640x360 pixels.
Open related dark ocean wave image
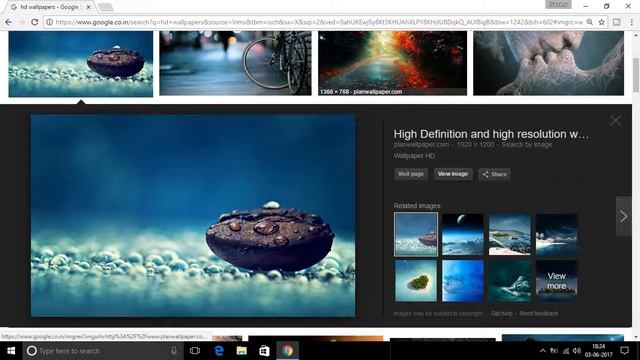pos(556,234)
